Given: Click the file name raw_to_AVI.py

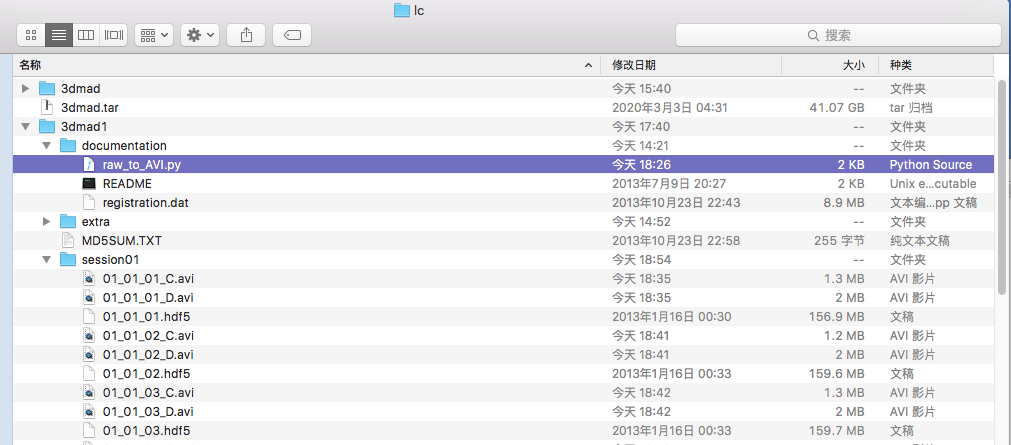Looking at the screenshot, I should tap(142, 165).
